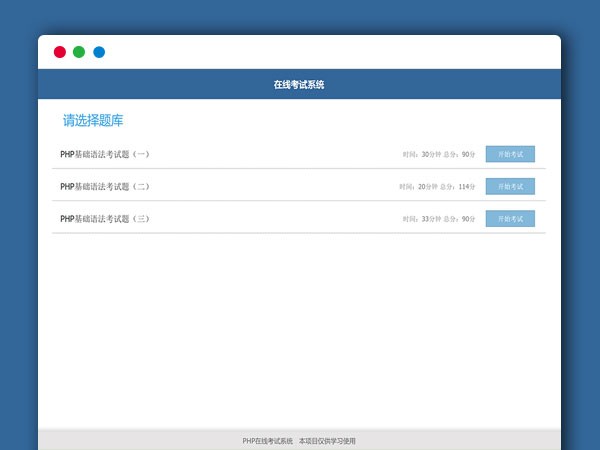Click the red window dot

60,52
